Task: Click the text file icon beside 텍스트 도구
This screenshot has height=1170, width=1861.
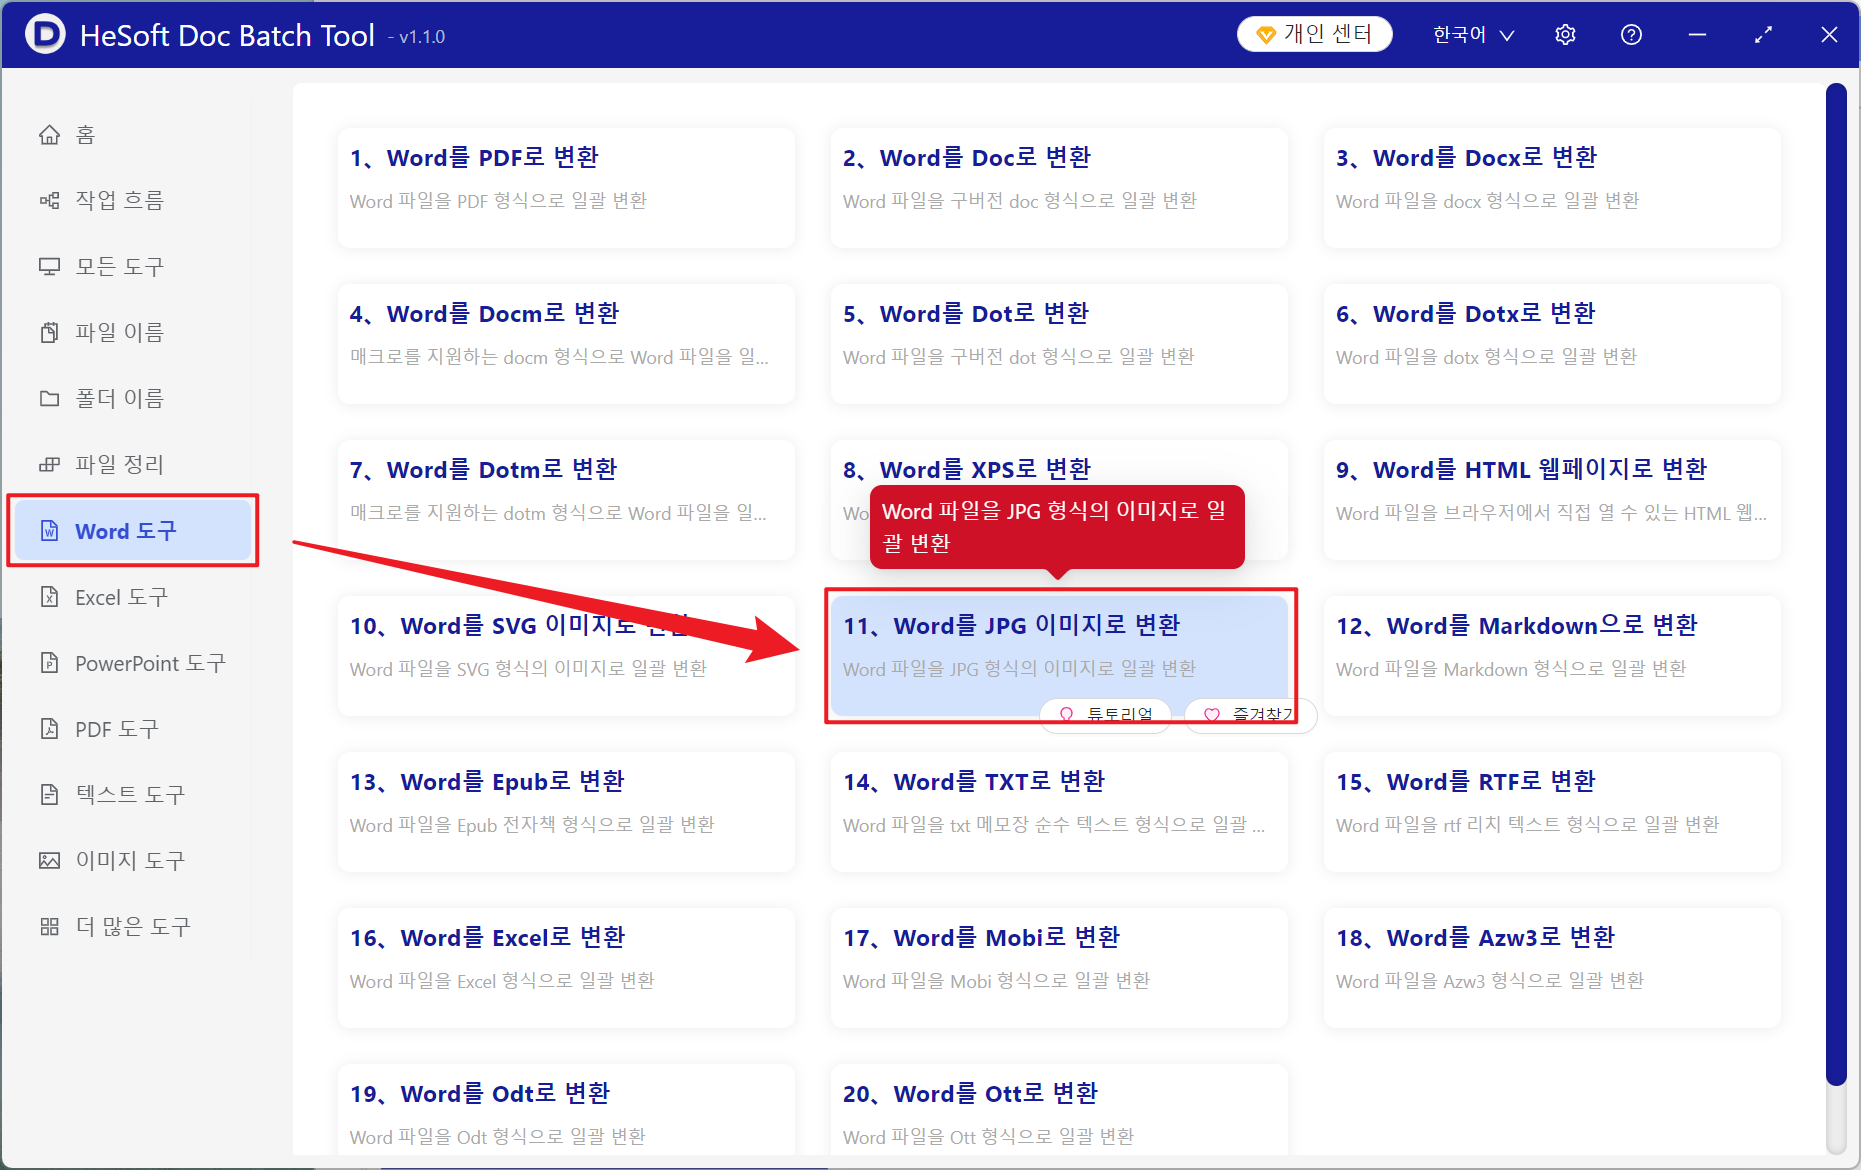Action: [49, 795]
